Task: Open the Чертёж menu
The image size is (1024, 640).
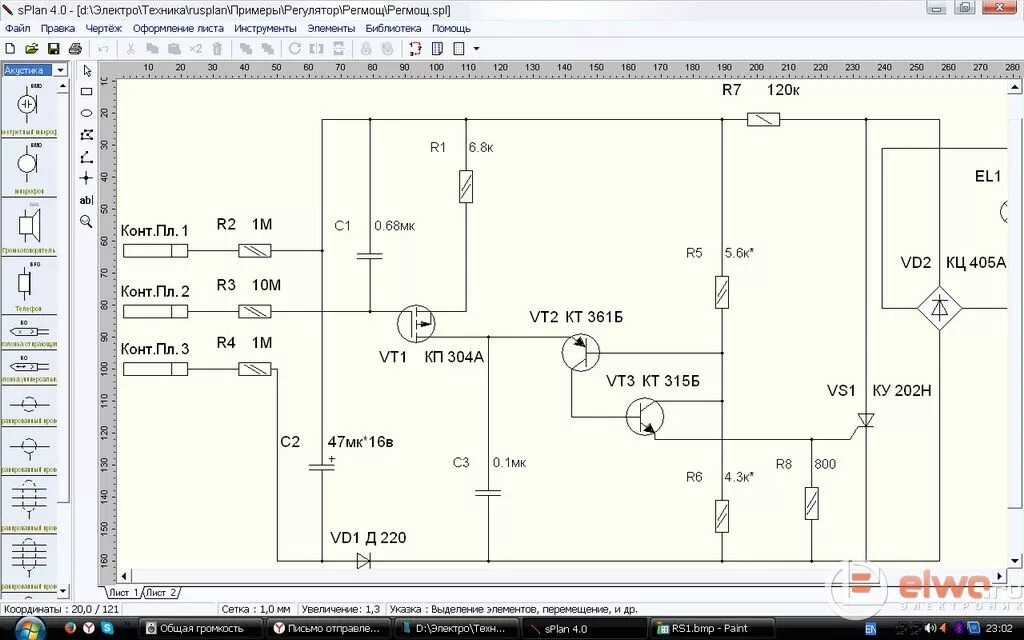Action: pyautogui.click(x=104, y=29)
